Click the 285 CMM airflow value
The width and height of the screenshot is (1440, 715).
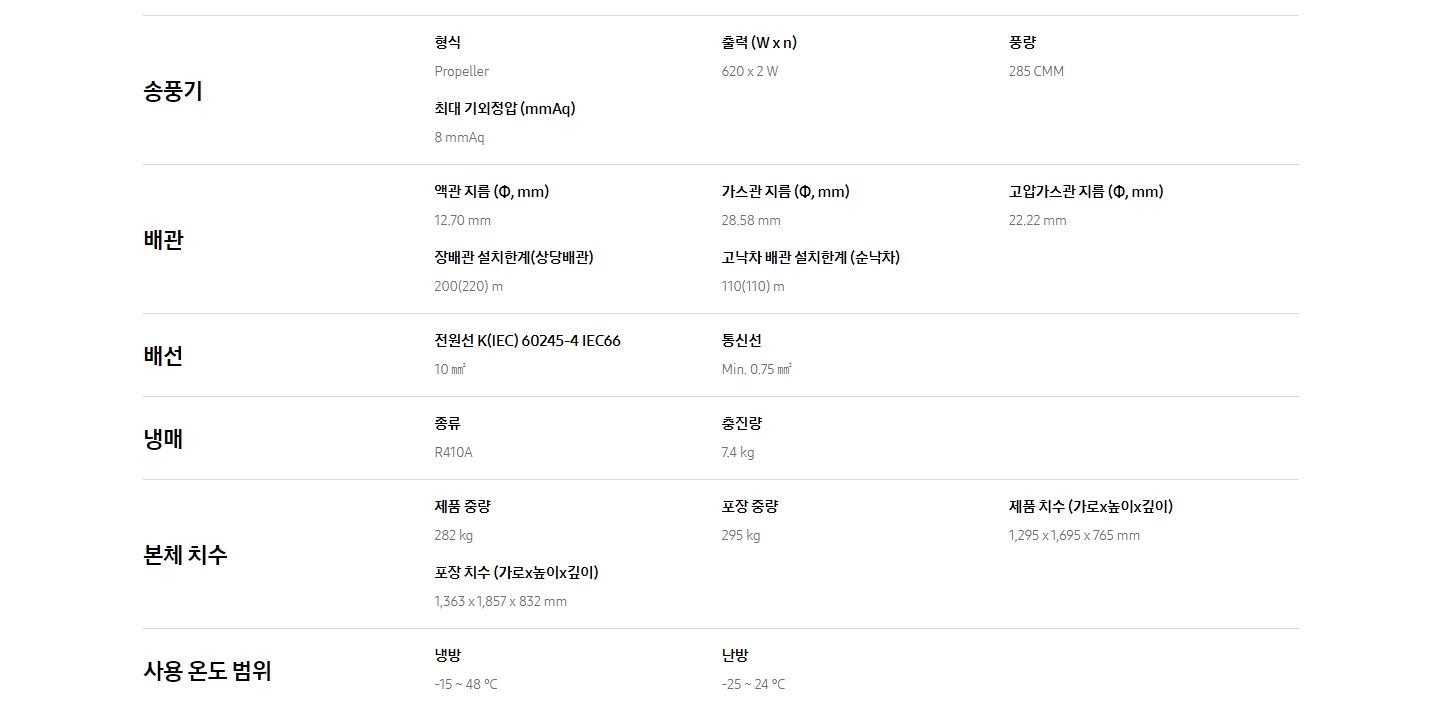1036,71
